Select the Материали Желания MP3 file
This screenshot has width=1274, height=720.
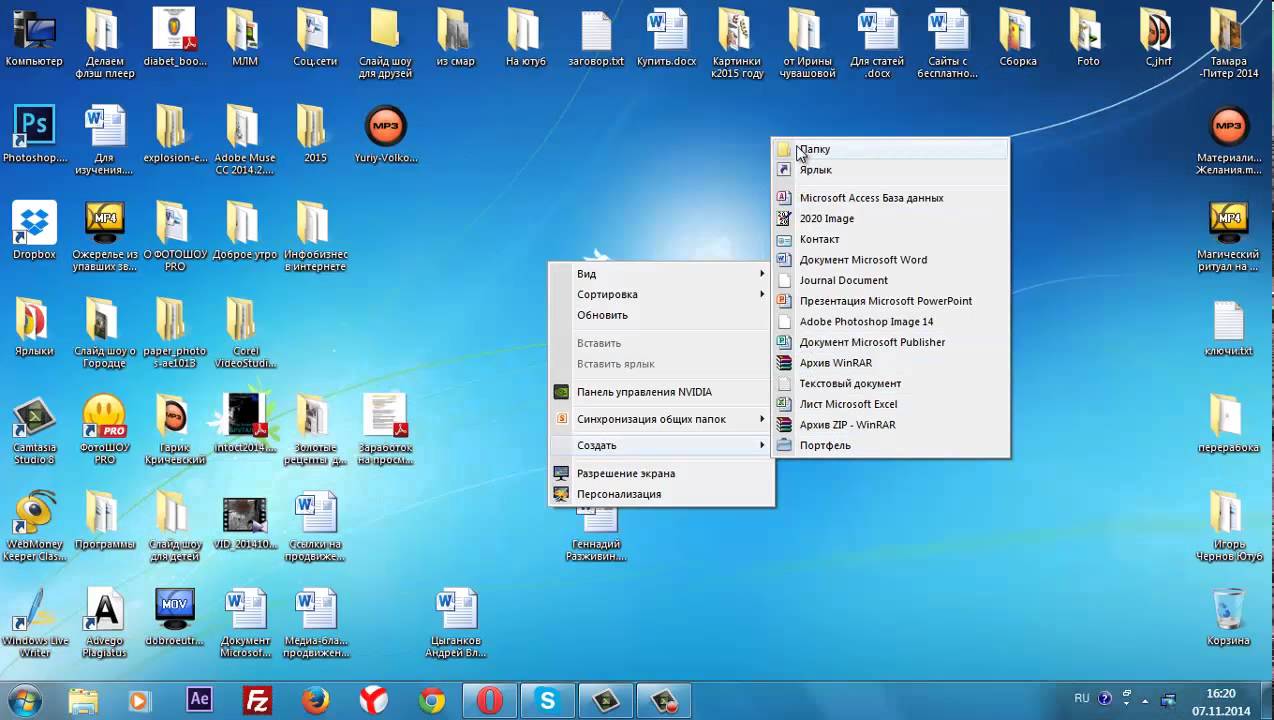point(1228,140)
